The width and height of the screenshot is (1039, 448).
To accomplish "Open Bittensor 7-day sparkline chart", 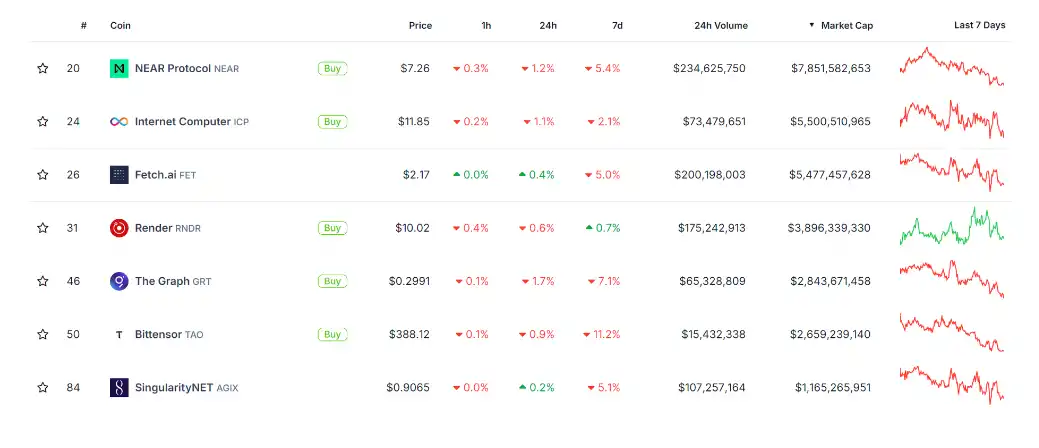I will point(952,332).
